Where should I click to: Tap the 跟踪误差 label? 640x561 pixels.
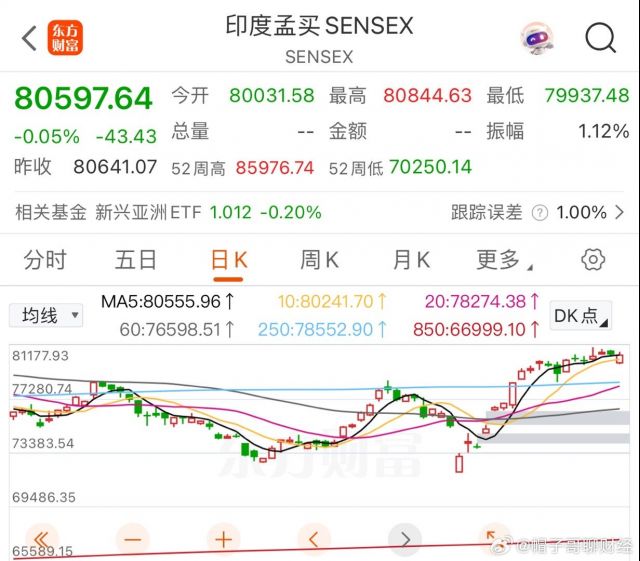(487, 213)
